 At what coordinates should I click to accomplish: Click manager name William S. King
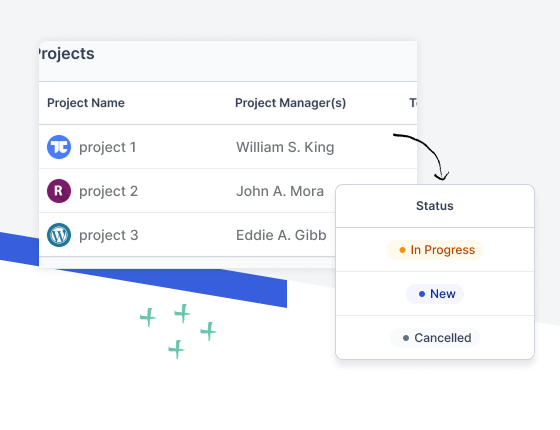(x=285, y=147)
